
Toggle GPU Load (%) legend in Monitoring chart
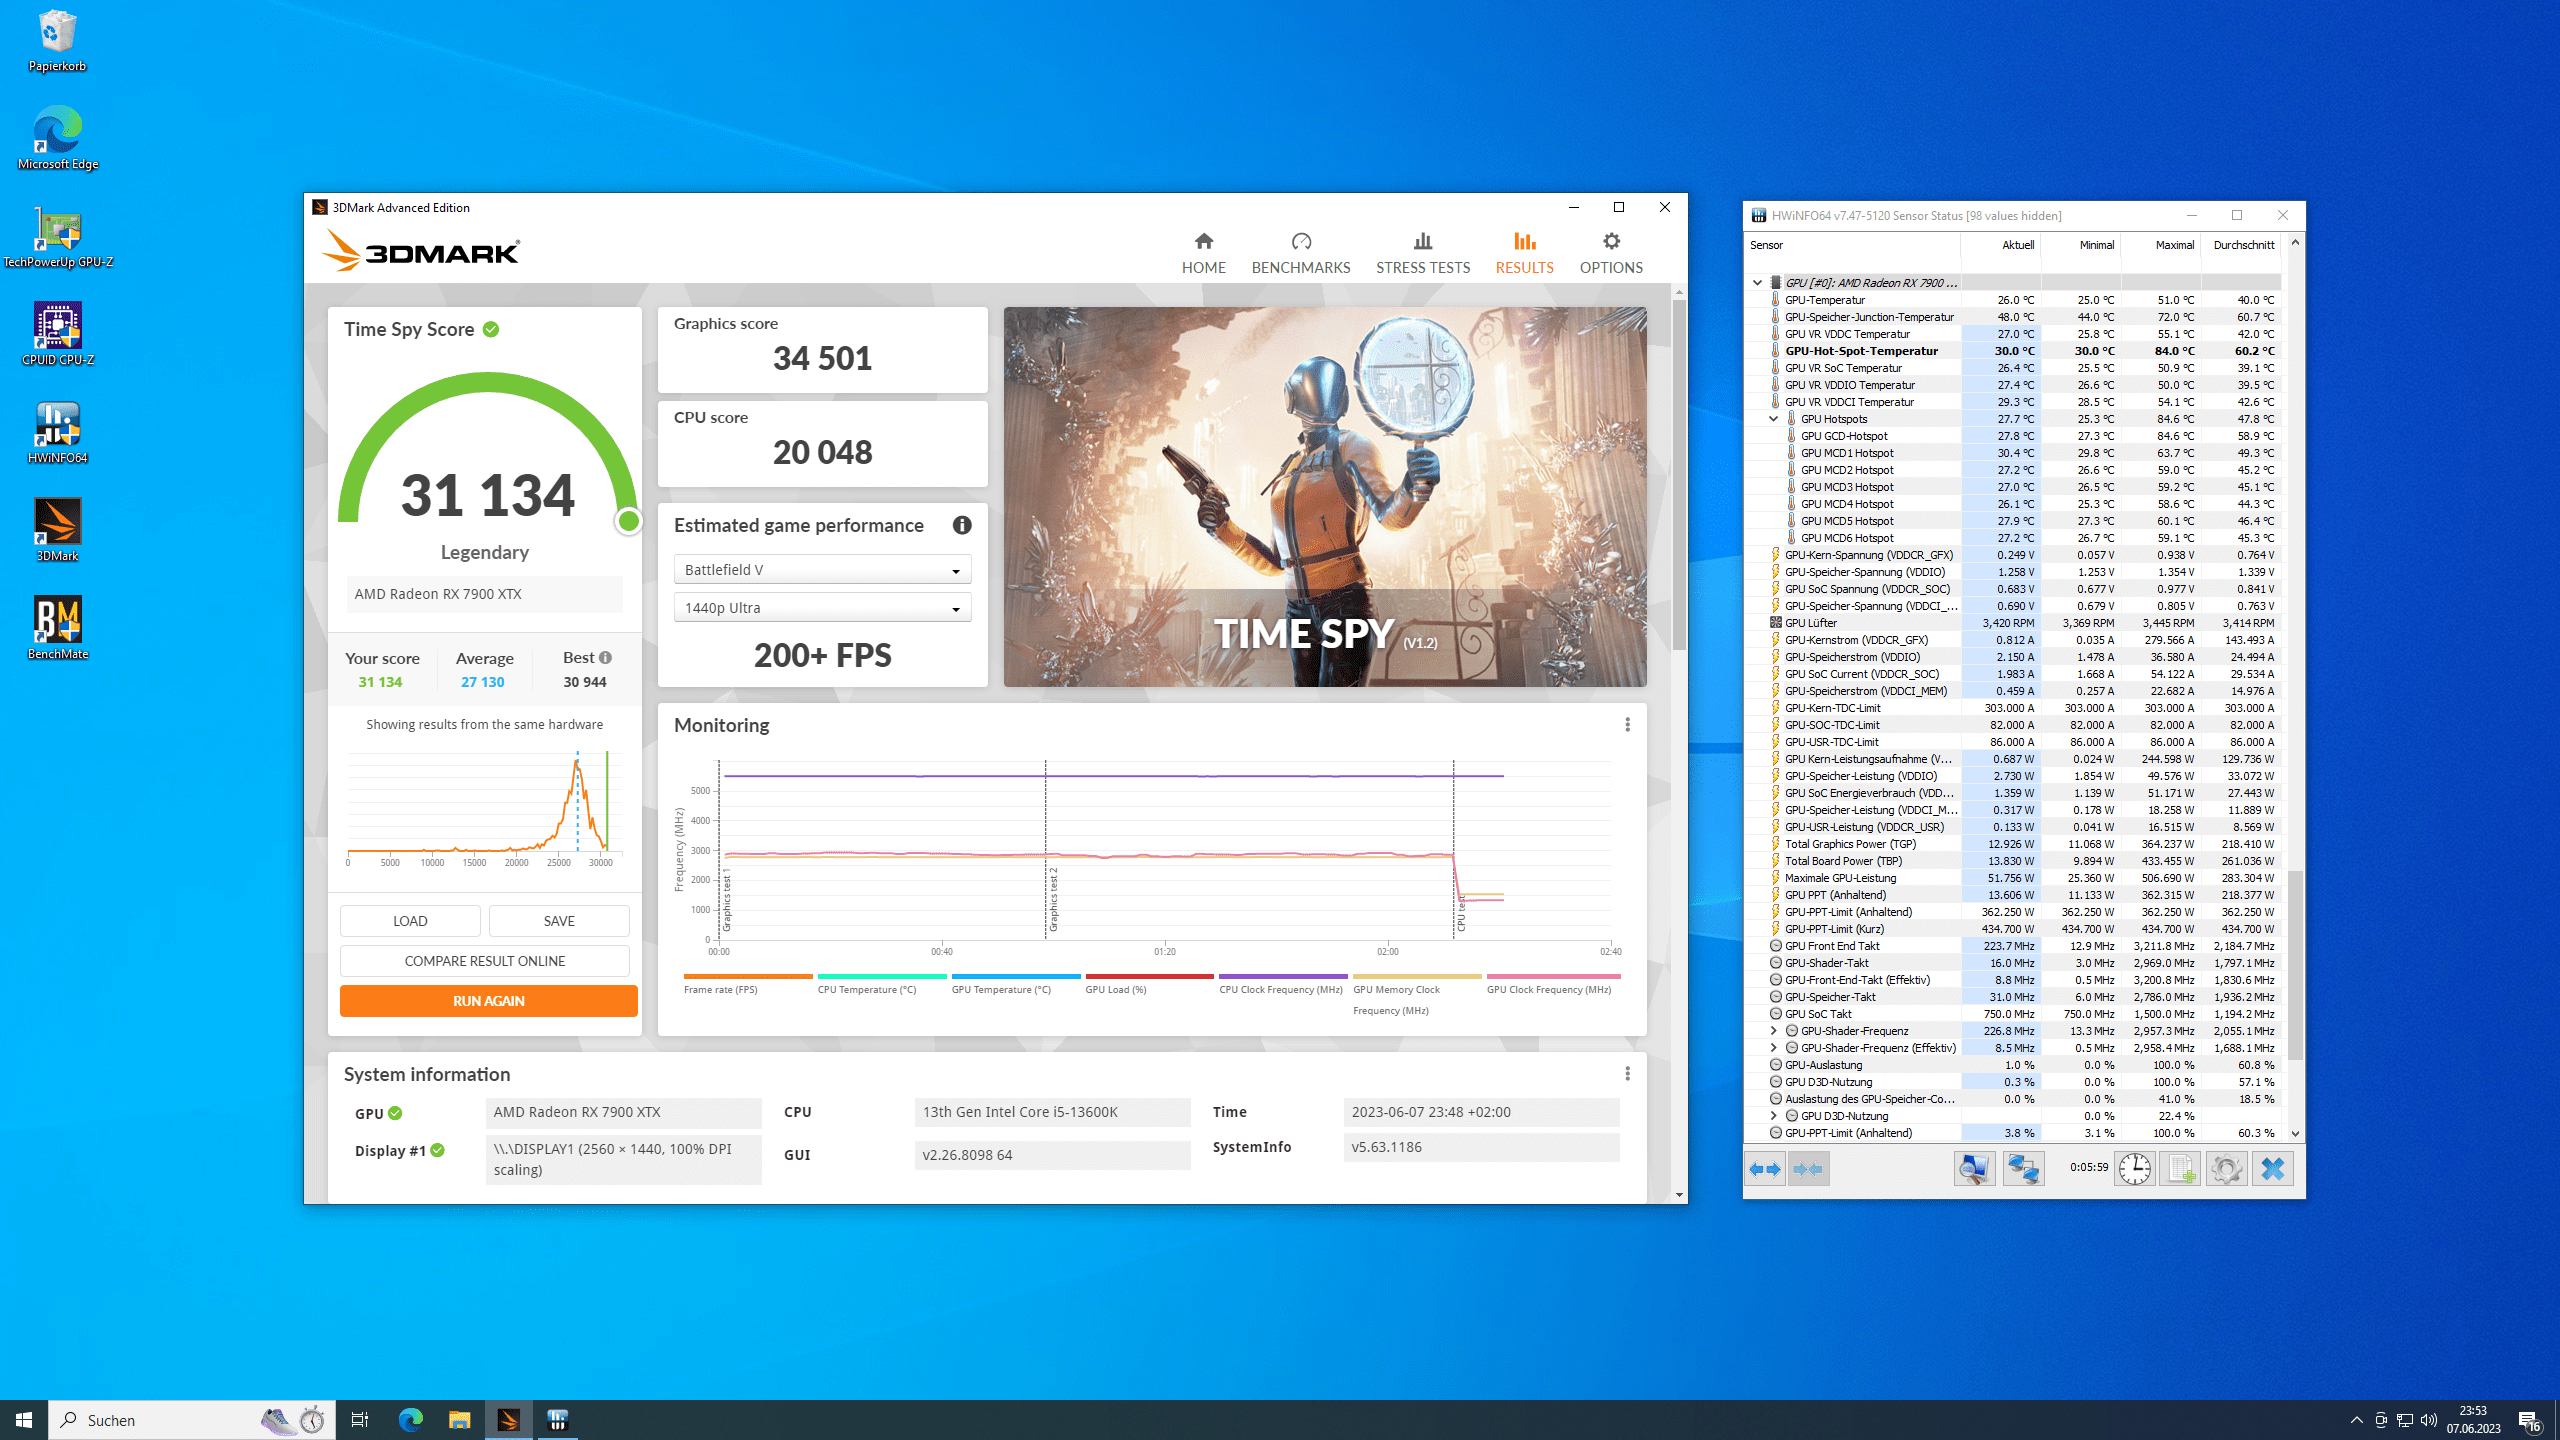coord(1115,989)
